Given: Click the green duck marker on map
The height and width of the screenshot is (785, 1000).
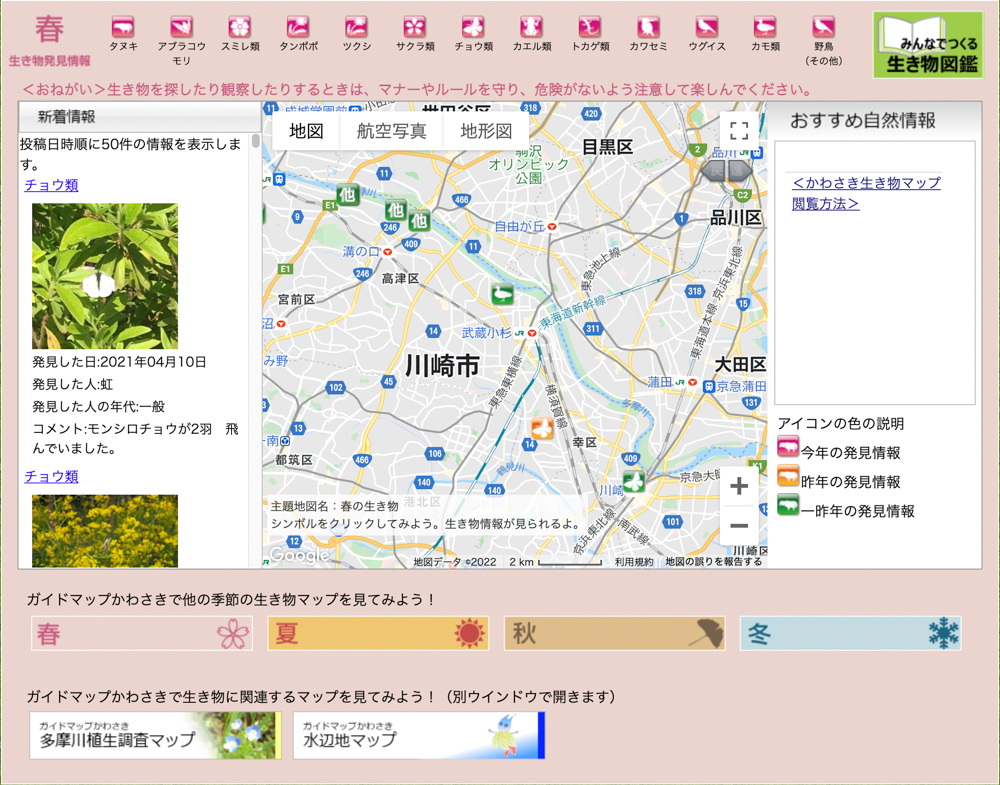Looking at the screenshot, I should coord(503,294).
